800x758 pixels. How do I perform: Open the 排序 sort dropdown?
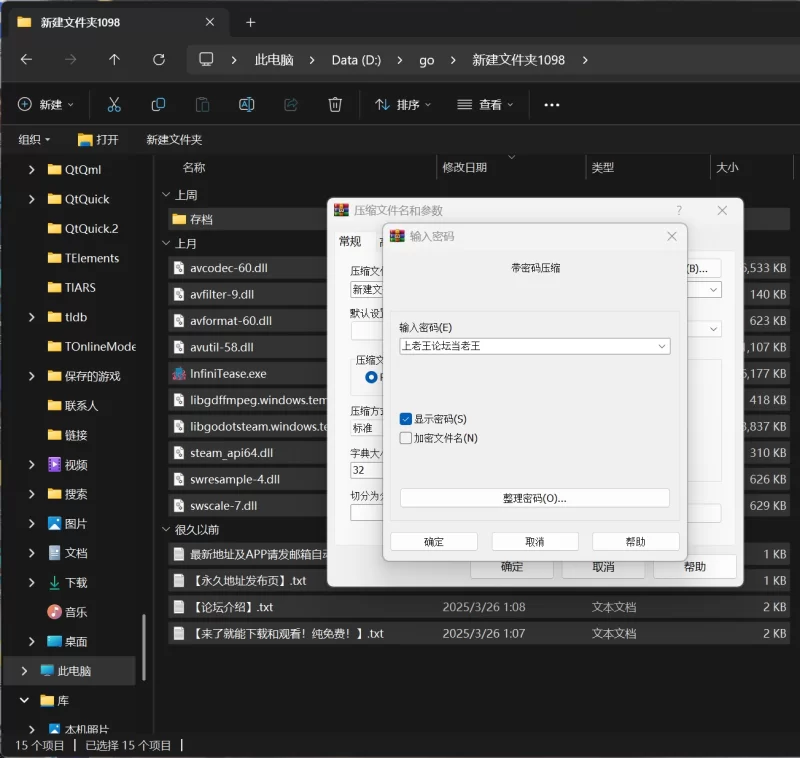tap(404, 105)
